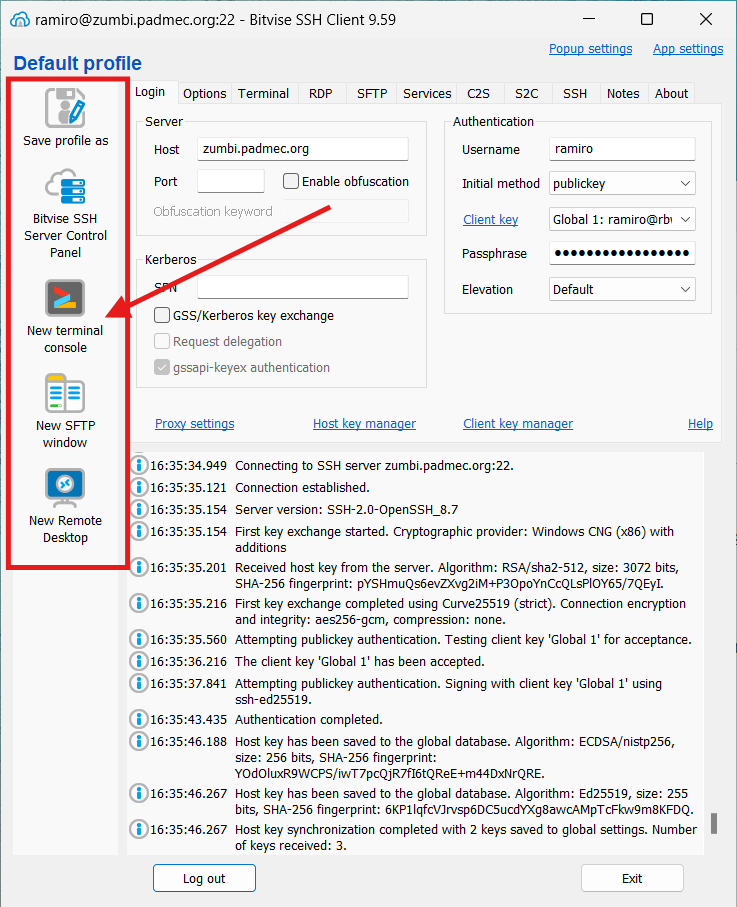Switch to the Options tab
Screen dimensions: 737x907
[x=204, y=94]
